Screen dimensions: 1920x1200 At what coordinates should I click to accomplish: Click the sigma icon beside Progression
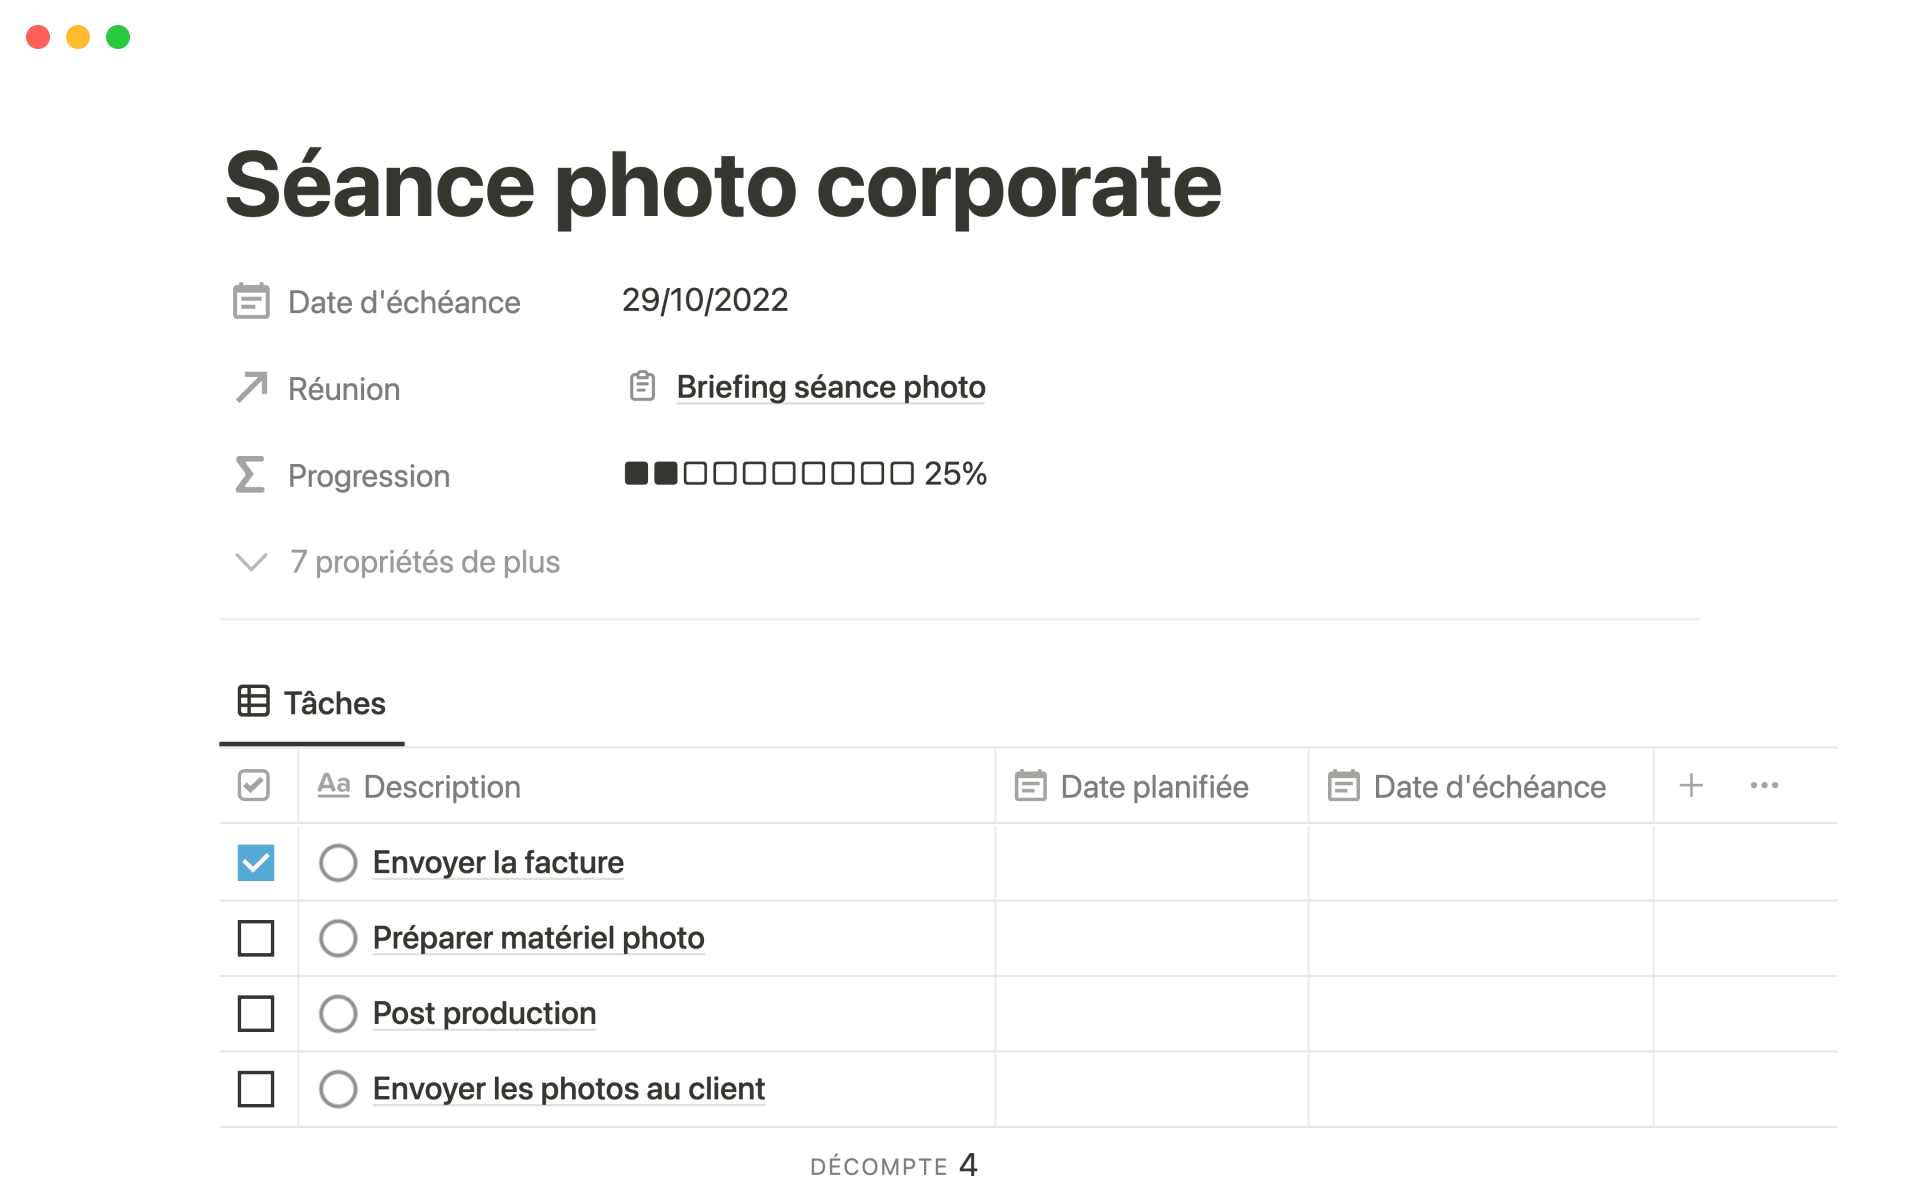pos(250,475)
